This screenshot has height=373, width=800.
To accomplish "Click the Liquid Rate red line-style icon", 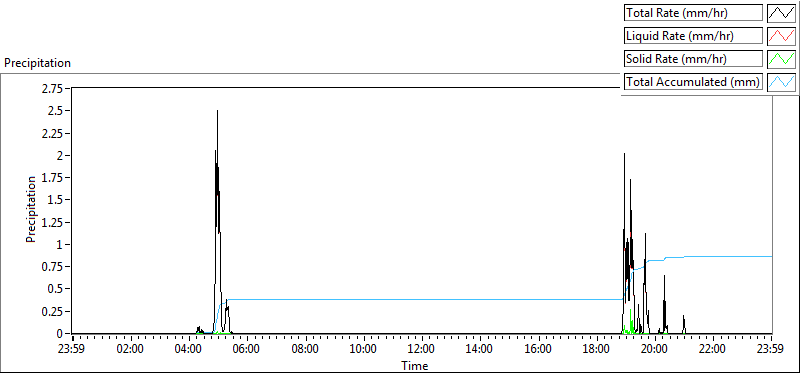I will pos(781,36).
